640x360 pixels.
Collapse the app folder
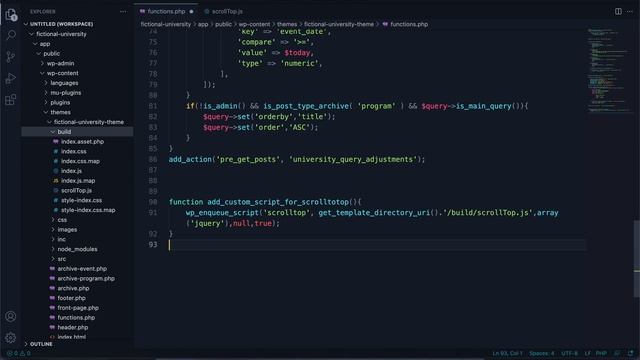[45, 44]
